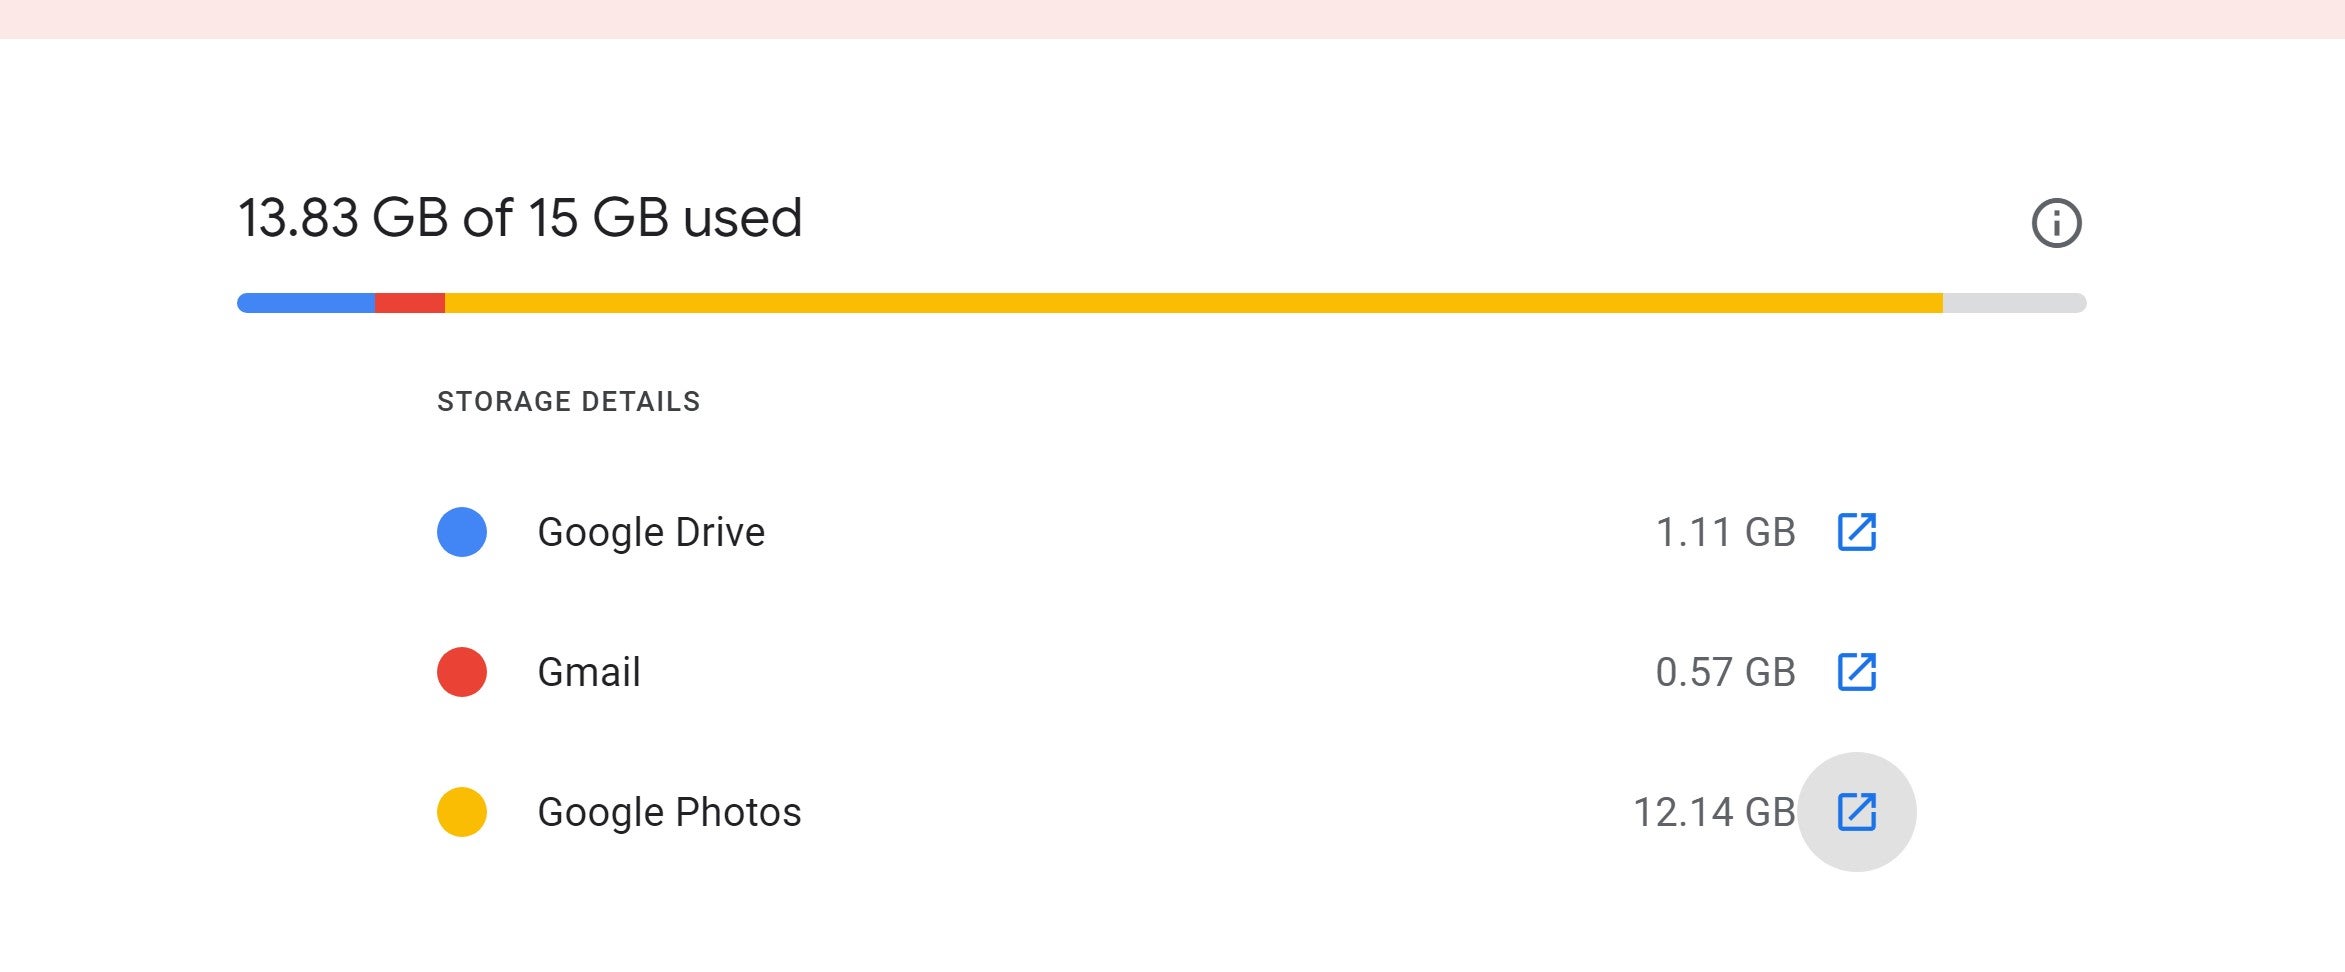
Task: Click gray unused segment of storage bar
Action: 2015,303
